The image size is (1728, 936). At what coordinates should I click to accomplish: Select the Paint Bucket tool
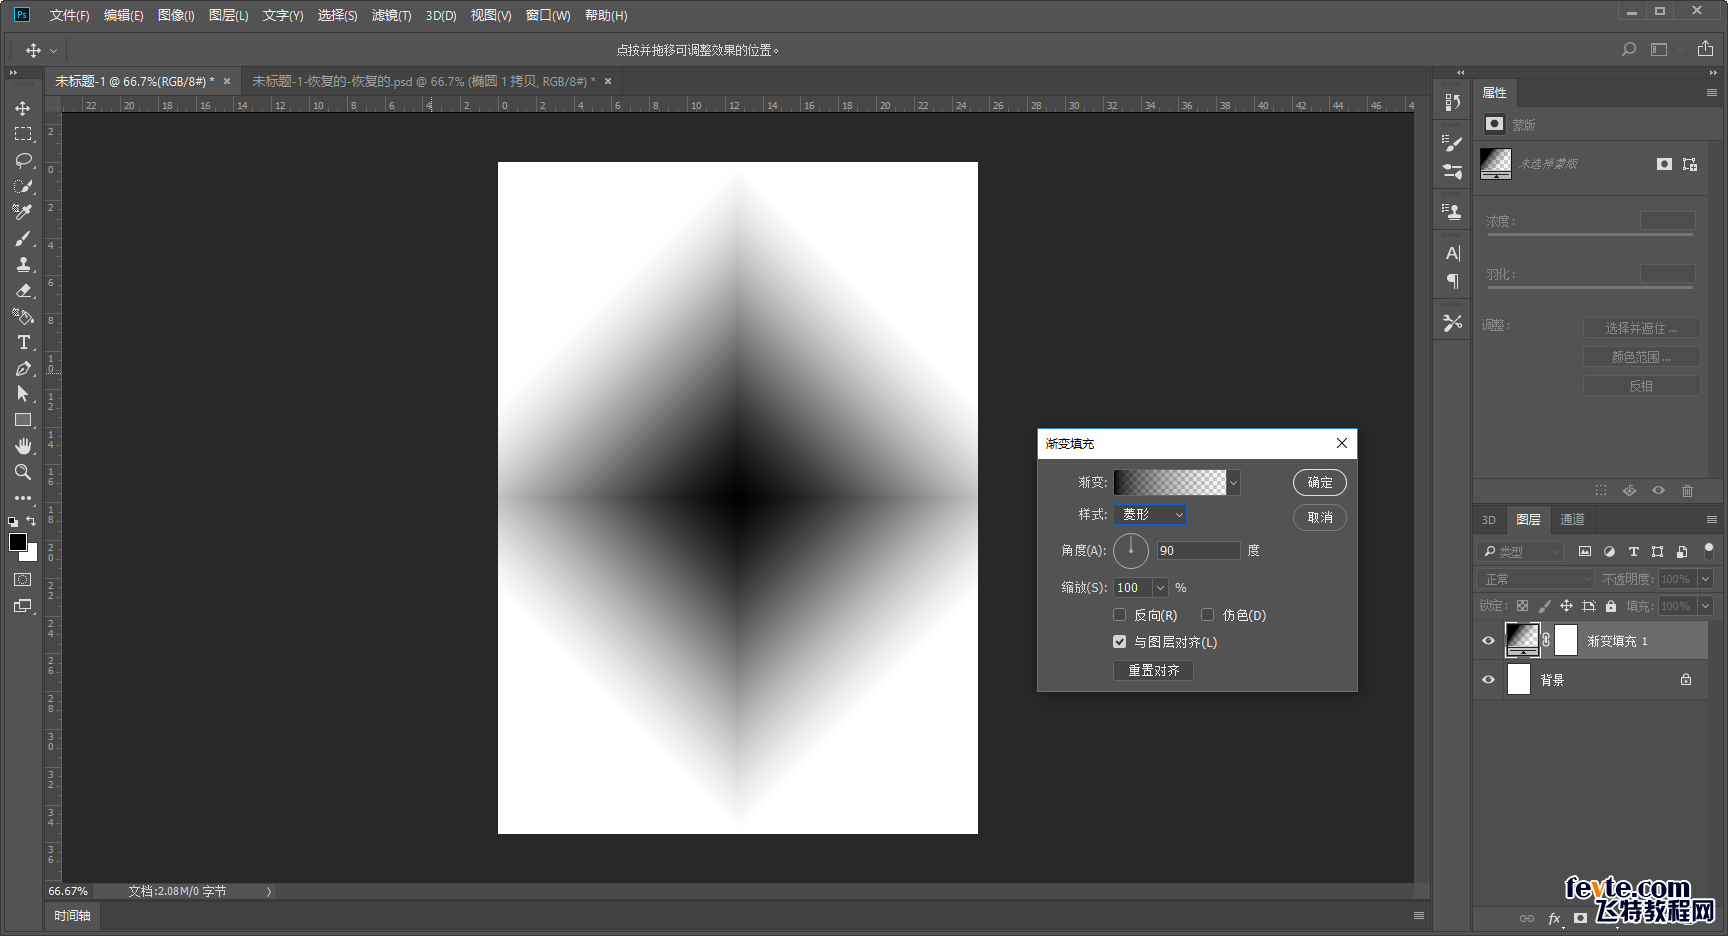tap(23, 316)
